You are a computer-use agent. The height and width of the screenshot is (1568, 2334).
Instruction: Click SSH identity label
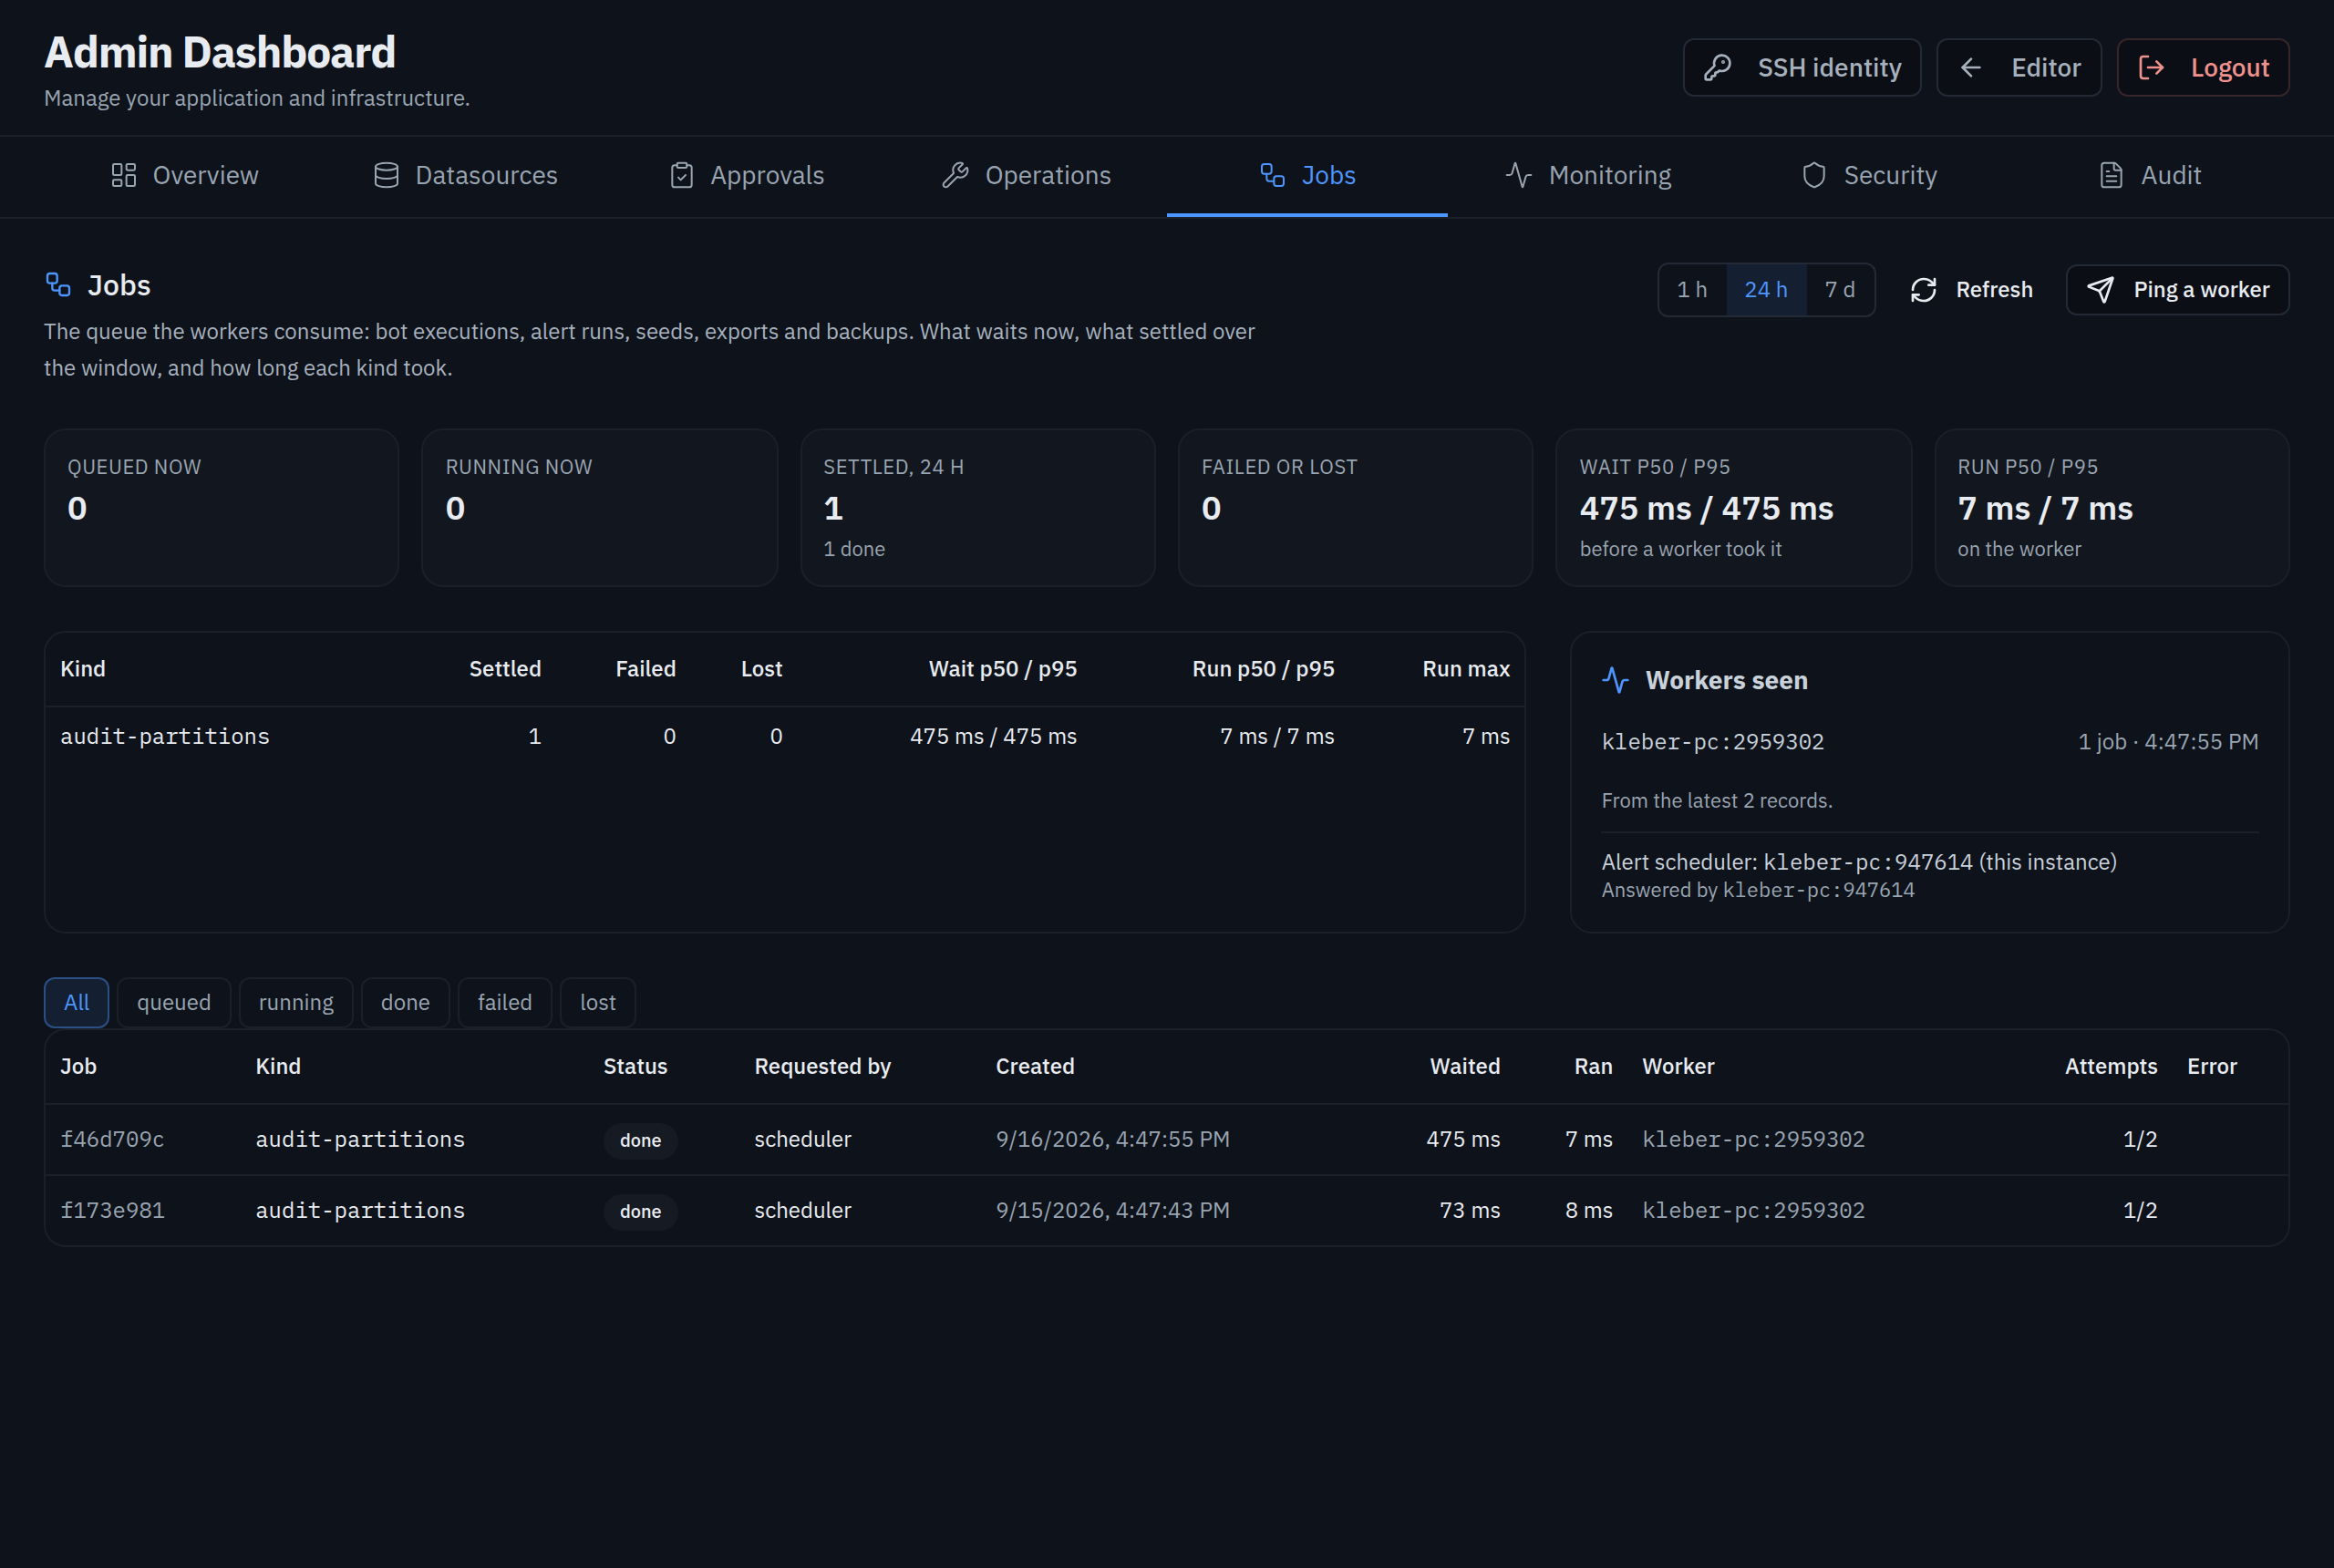coord(1829,68)
